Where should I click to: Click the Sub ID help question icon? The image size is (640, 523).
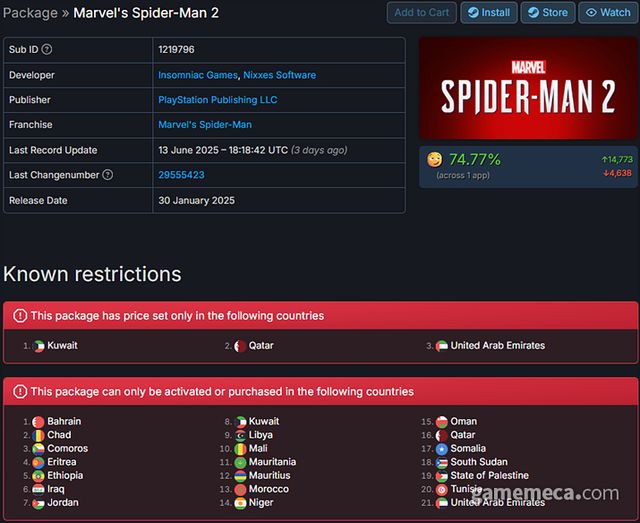pyautogui.click(x=47, y=49)
